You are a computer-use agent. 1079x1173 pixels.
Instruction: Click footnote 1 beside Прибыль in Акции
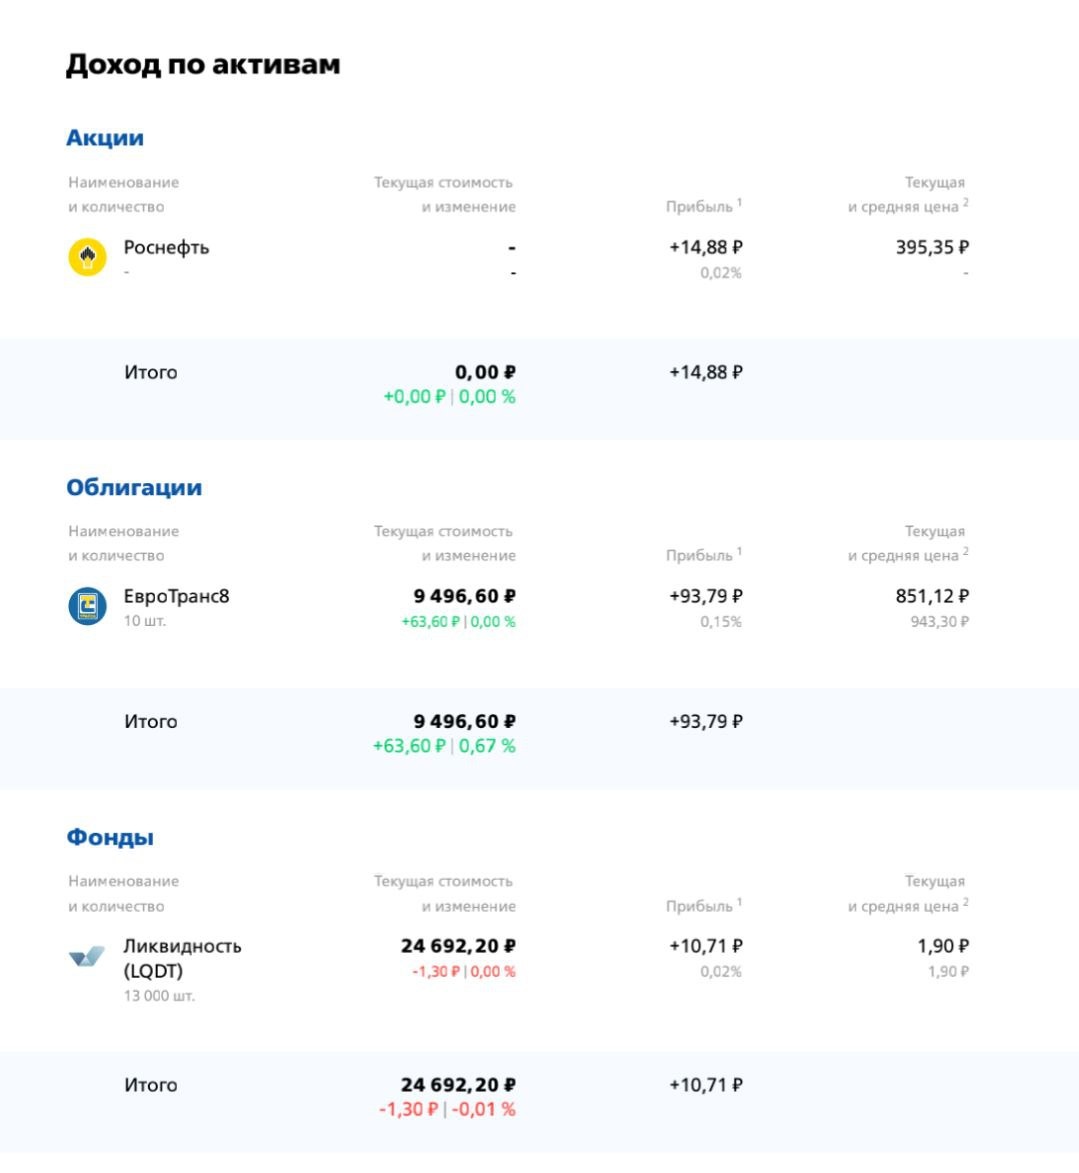tap(739, 202)
